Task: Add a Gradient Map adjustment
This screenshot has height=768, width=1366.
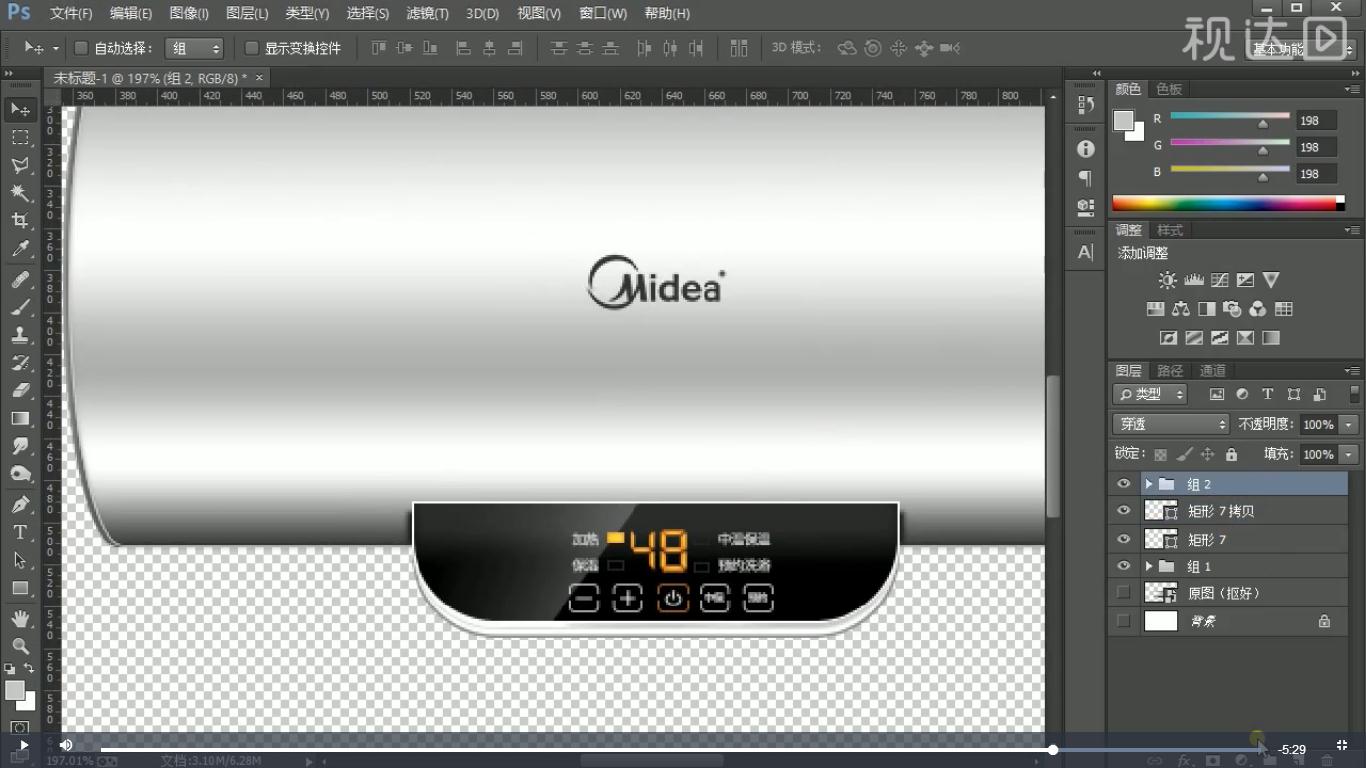Action: point(1271,338)
